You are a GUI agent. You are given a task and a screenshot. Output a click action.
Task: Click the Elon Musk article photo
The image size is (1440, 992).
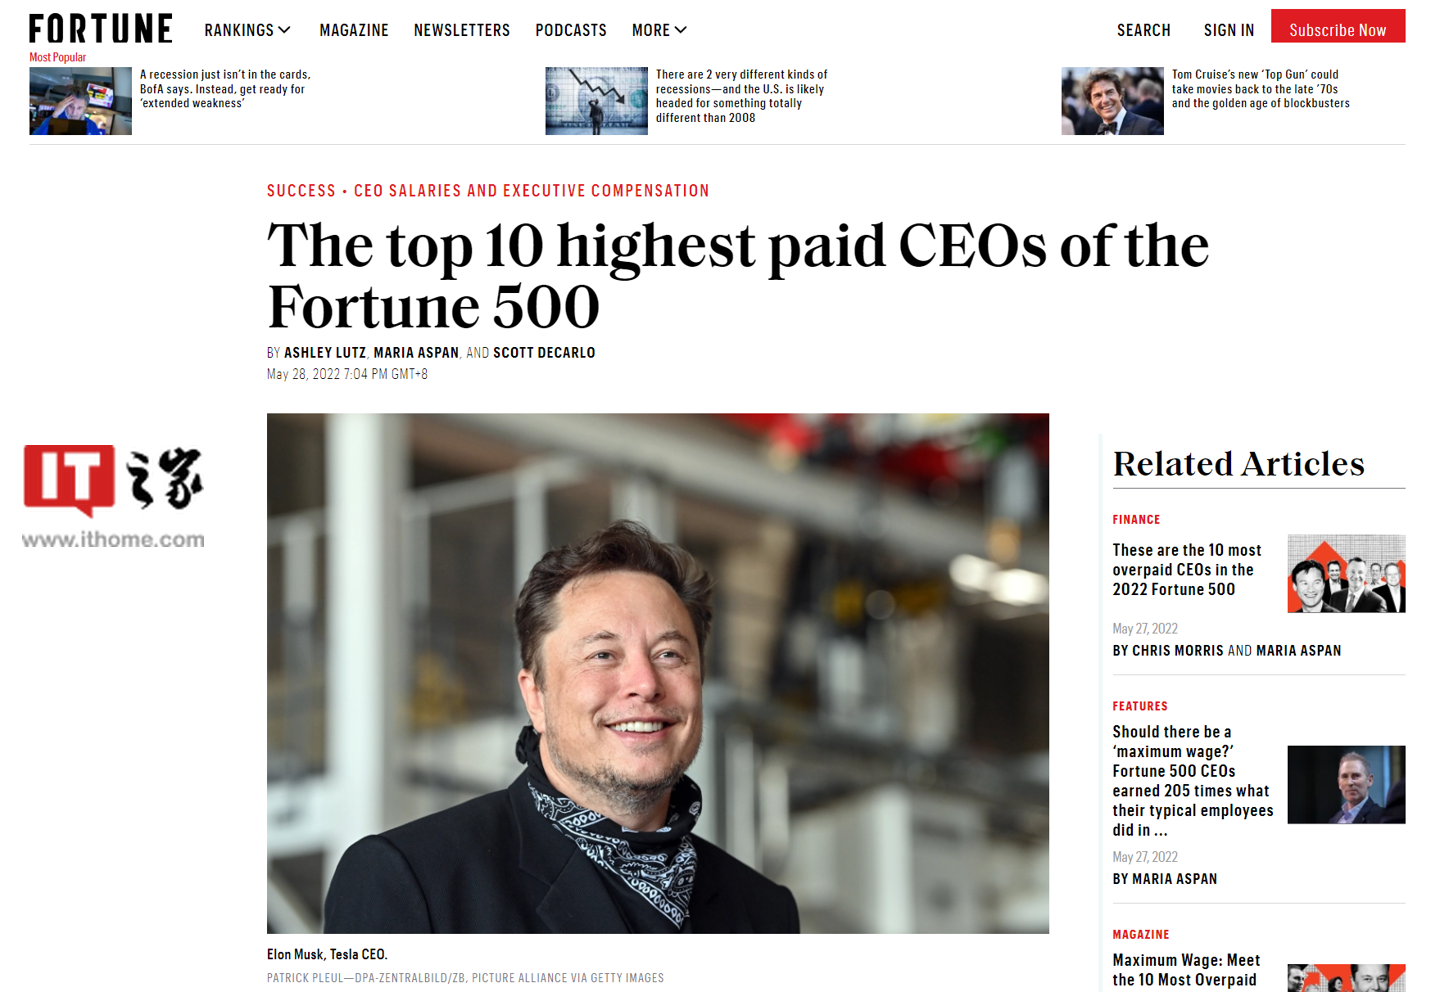[x=658, y=673]
